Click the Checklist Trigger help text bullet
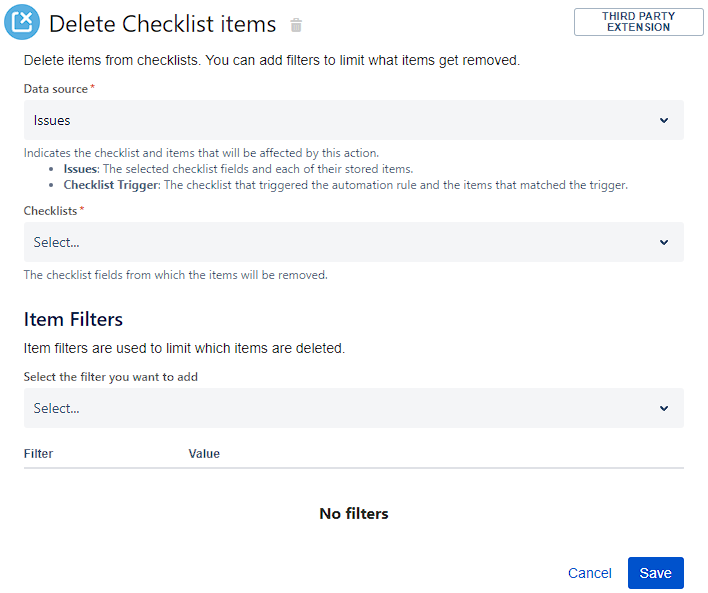The height and width of the screenshot is (593, 708). [345, 185]
